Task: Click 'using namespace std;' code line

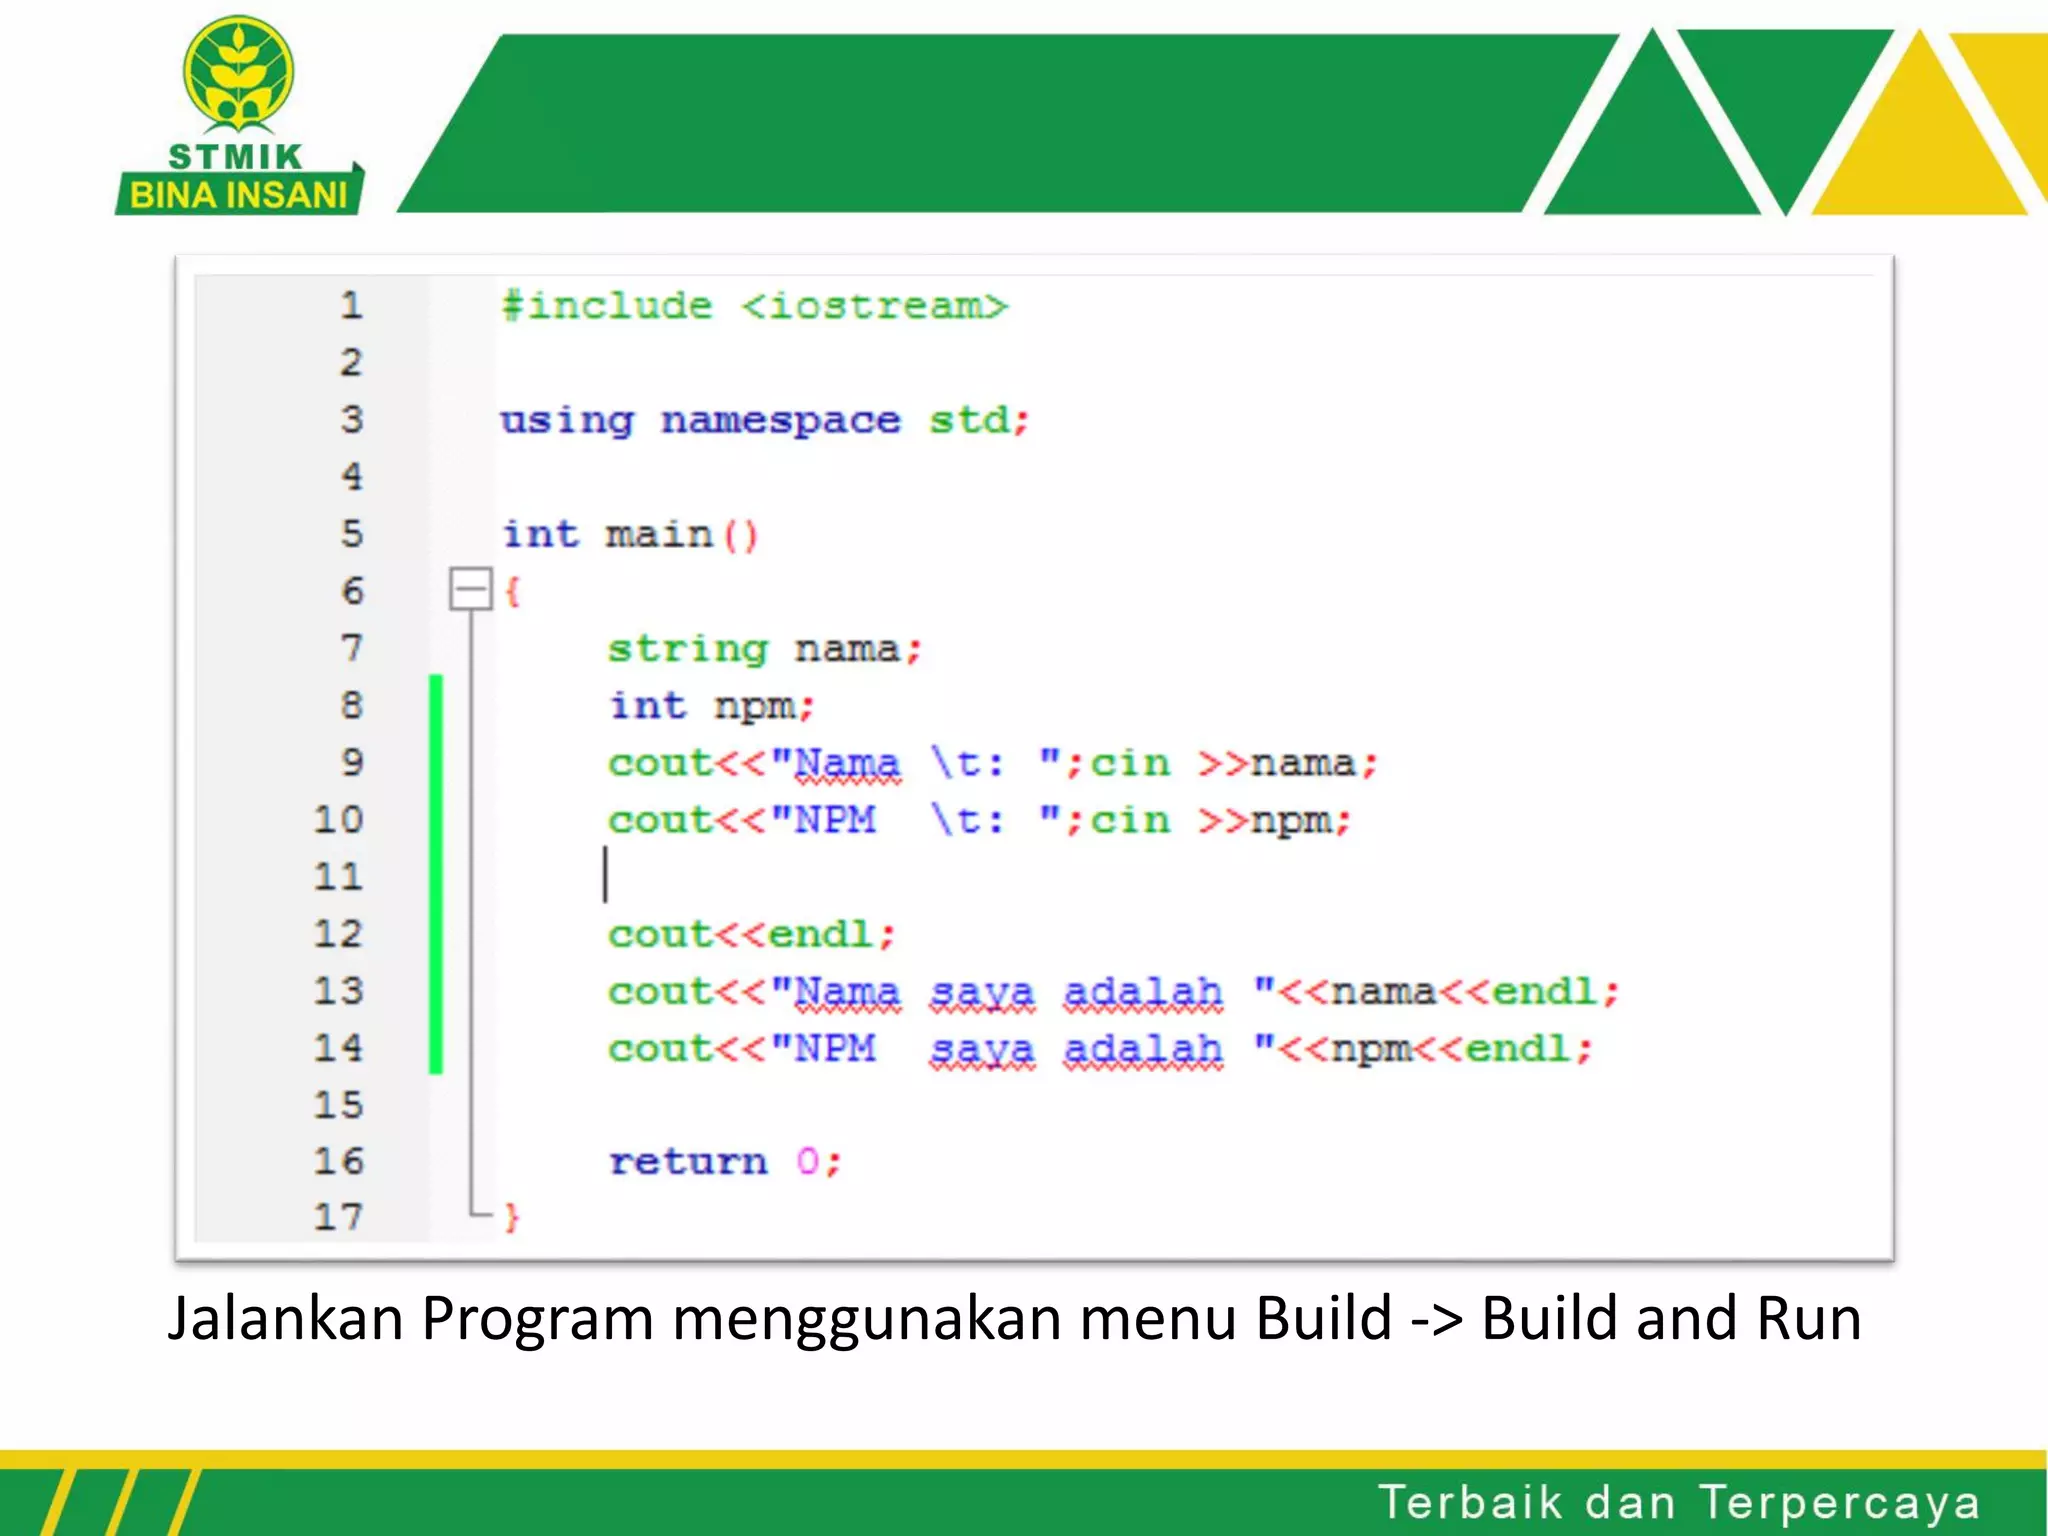Action: 764,421
